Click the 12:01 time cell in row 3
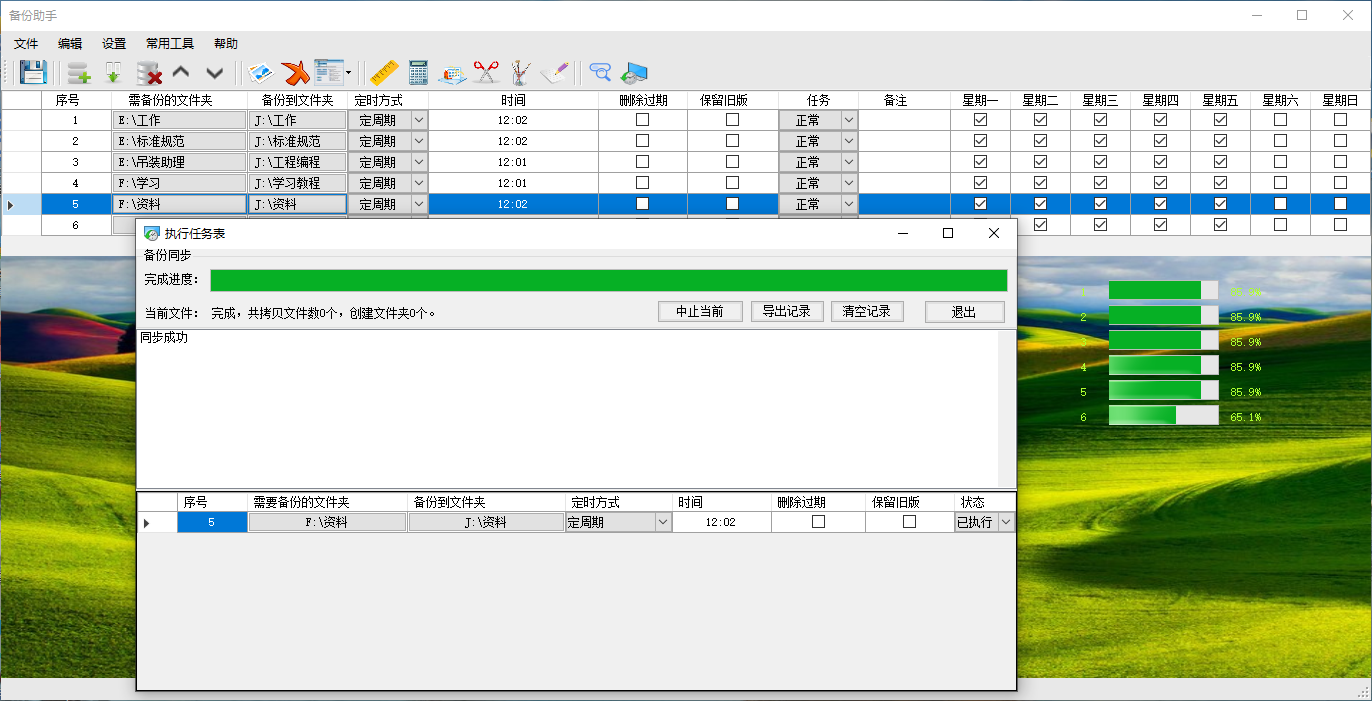Viewport: 1372px width, 701px height. [x=513, y=161]
